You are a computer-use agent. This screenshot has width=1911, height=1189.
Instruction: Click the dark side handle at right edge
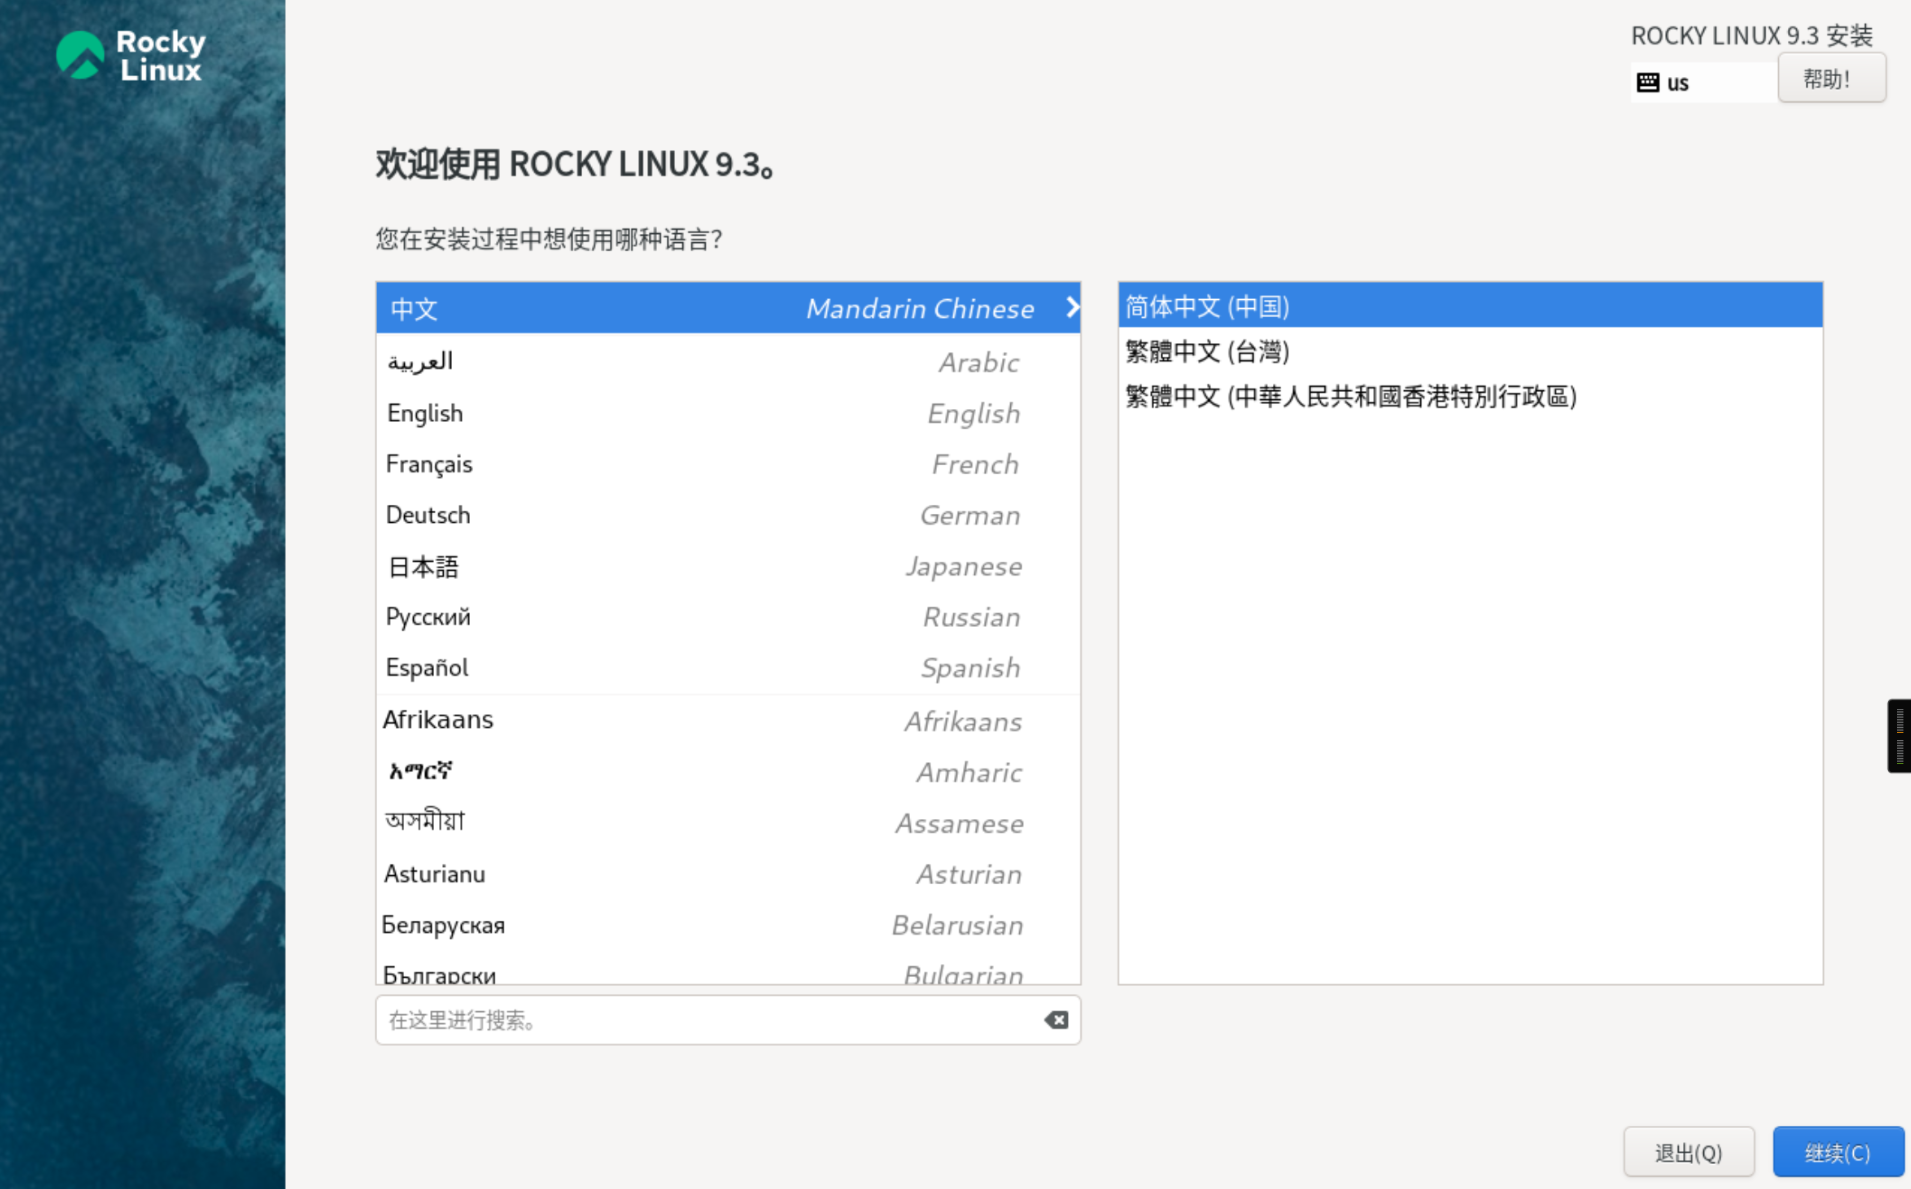coord(1899,736)
